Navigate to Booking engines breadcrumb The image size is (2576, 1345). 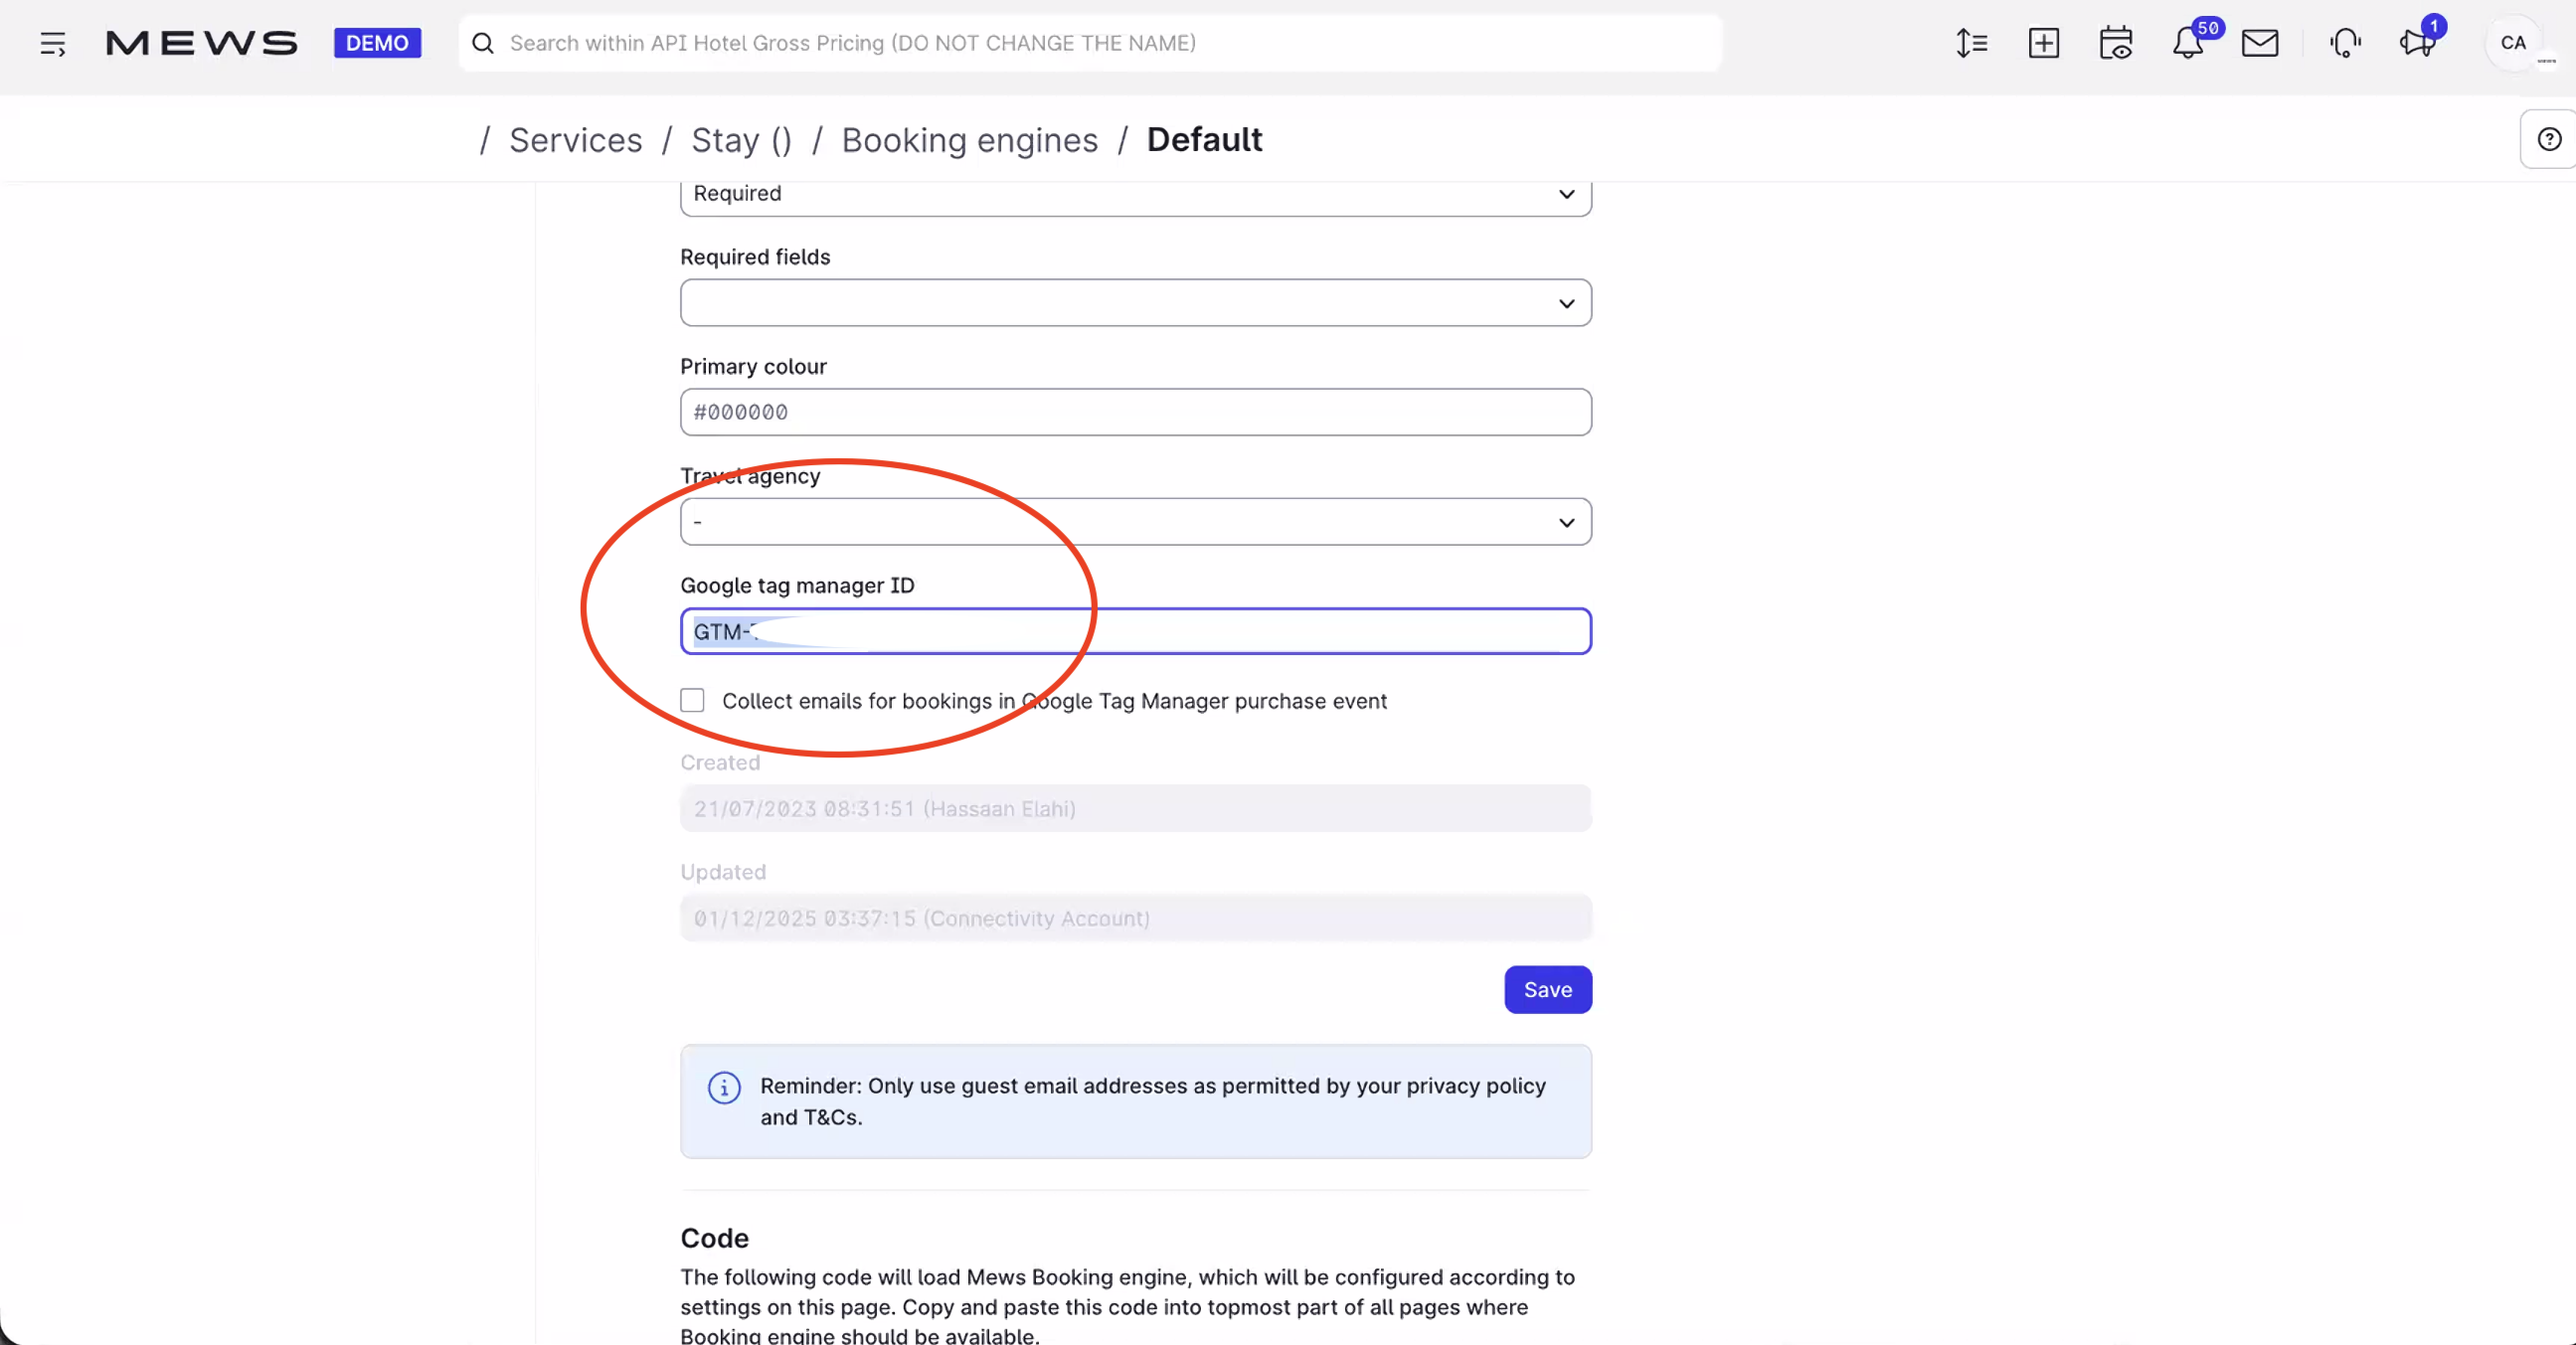(x=969, y=140)
